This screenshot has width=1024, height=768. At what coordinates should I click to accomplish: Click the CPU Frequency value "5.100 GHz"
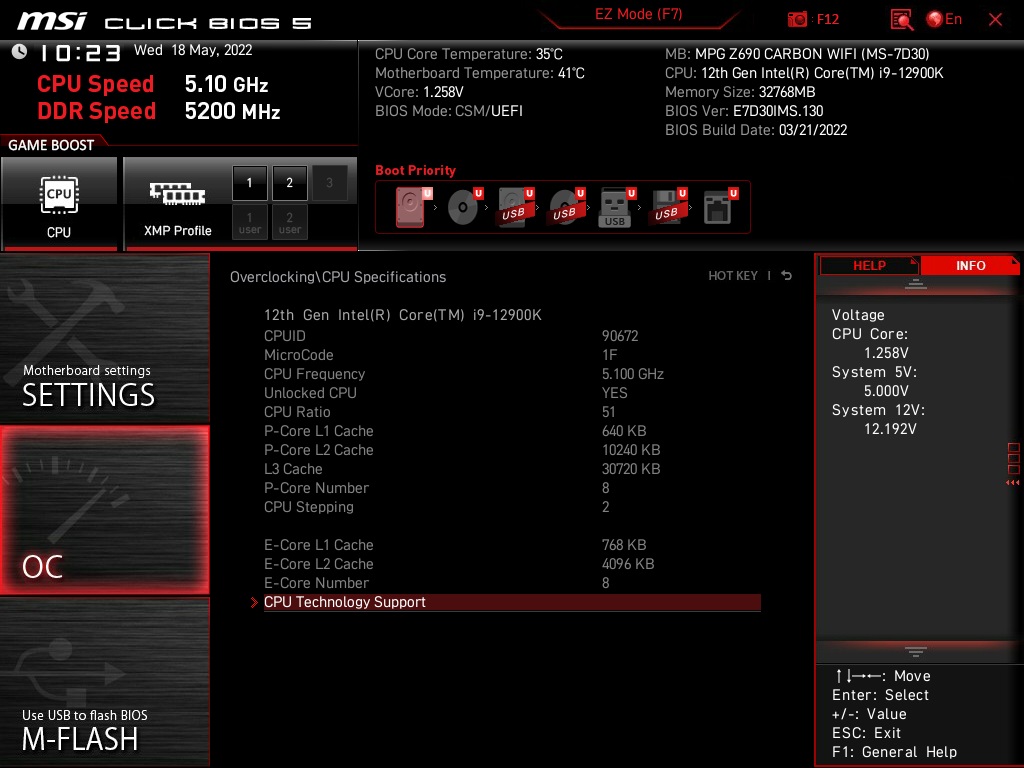[x=632, y=374]
